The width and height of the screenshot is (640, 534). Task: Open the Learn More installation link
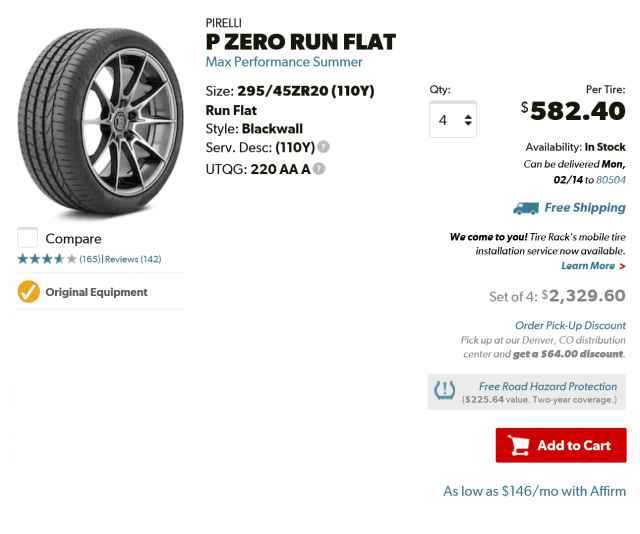tap(588, 266)
